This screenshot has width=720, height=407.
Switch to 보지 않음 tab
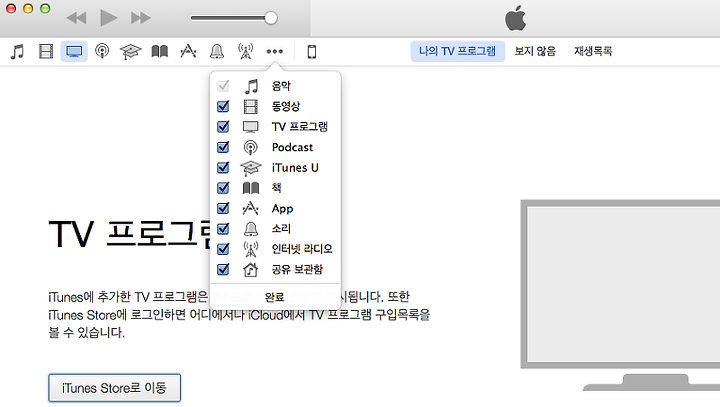[x=535, y=51]
